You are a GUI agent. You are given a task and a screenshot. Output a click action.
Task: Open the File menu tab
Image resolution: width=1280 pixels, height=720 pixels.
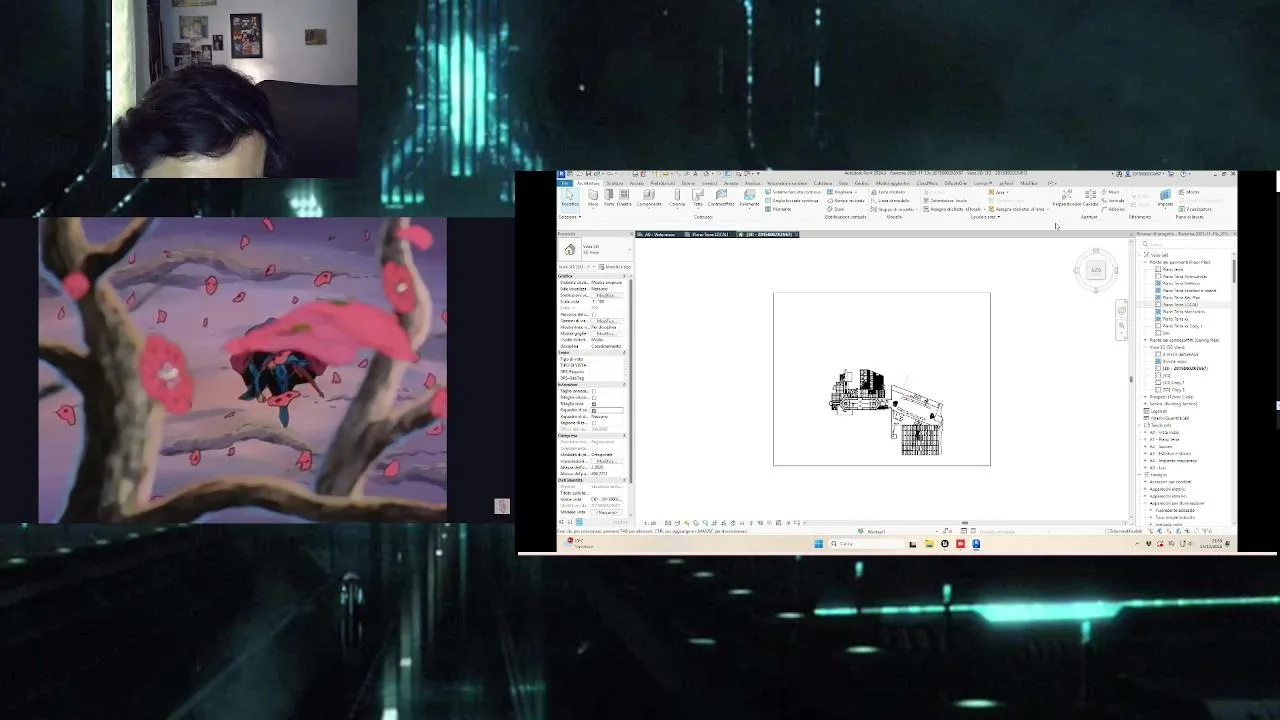565,183
